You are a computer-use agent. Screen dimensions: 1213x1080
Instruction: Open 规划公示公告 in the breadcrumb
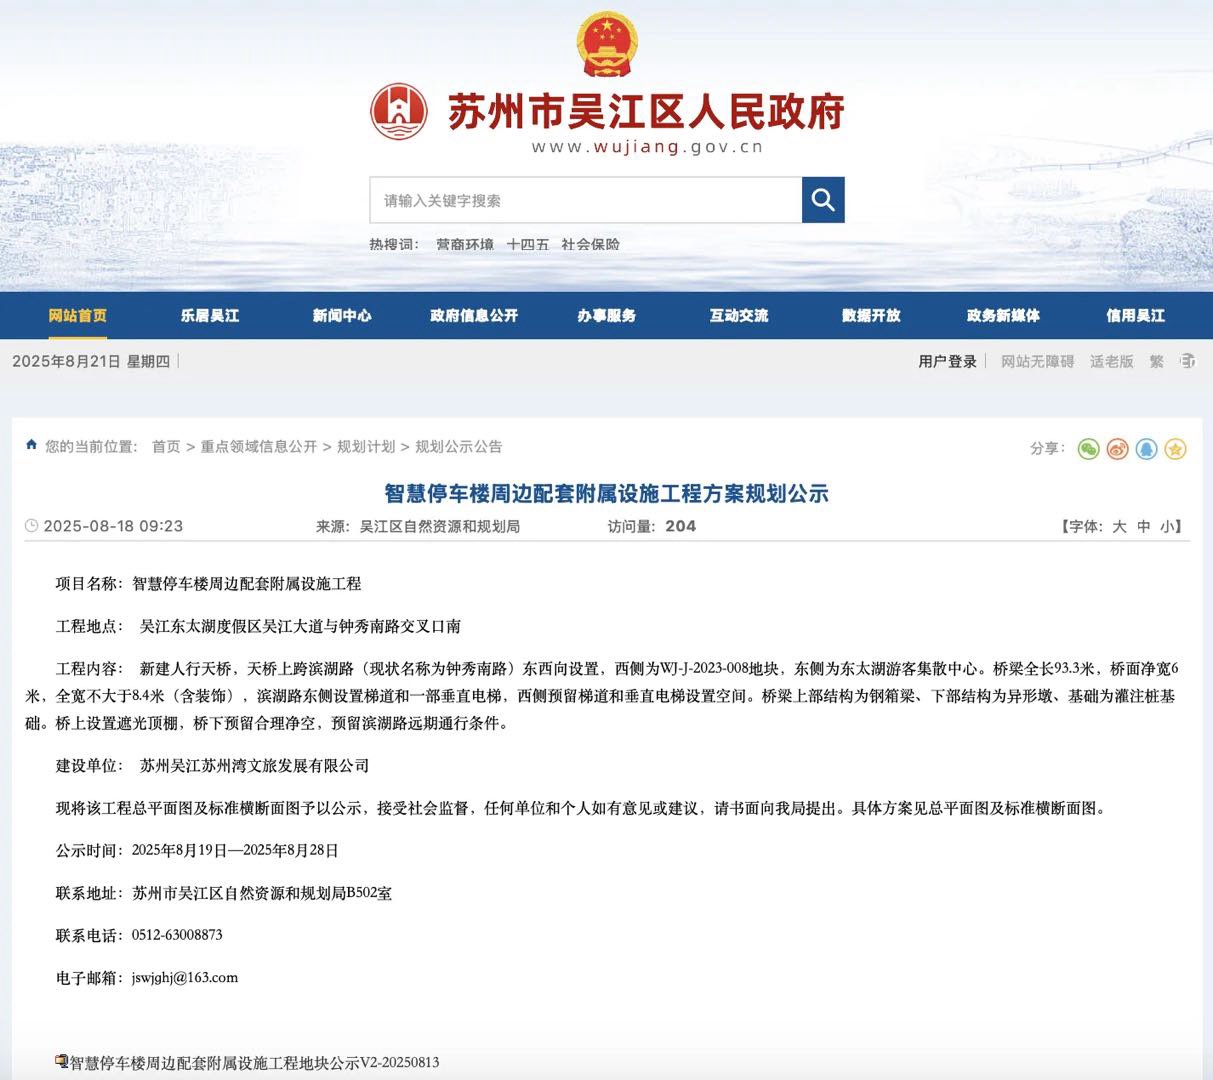pyautogui.click(x=459, y=446)
